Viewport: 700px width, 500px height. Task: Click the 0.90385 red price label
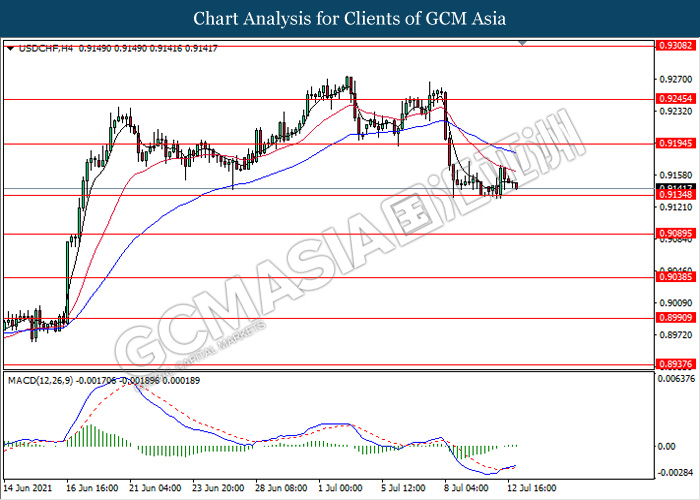[675, 277]
